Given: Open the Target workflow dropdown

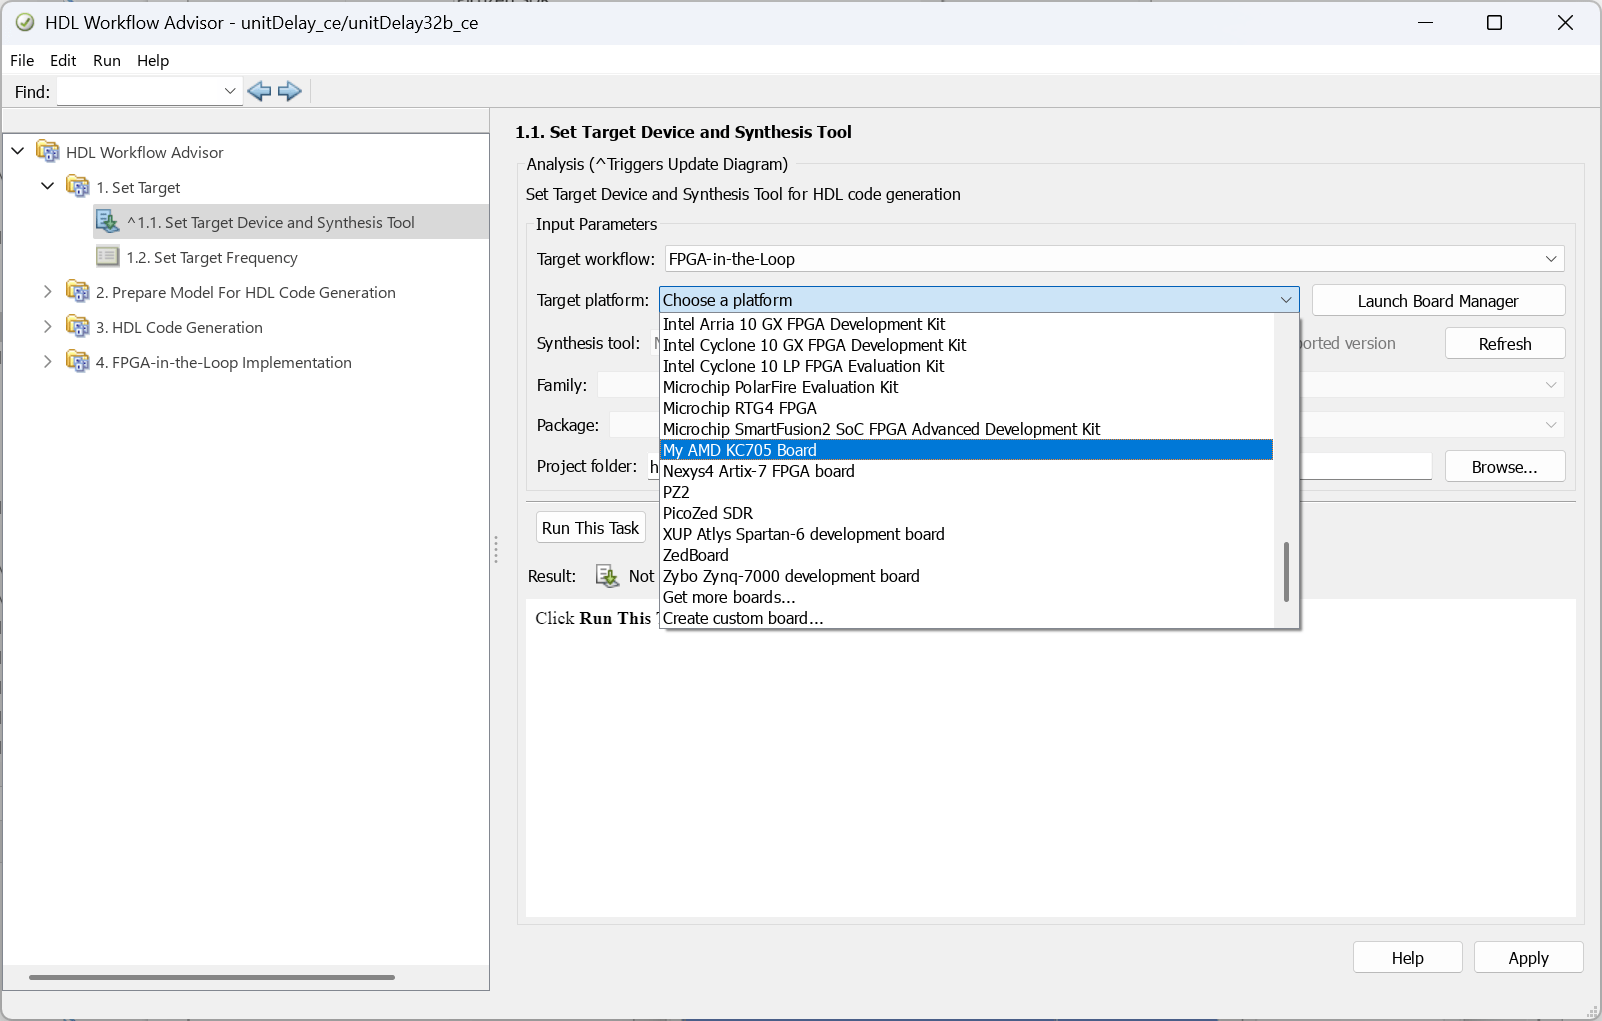Looking at the screenshot, I should coord(1551,258).
